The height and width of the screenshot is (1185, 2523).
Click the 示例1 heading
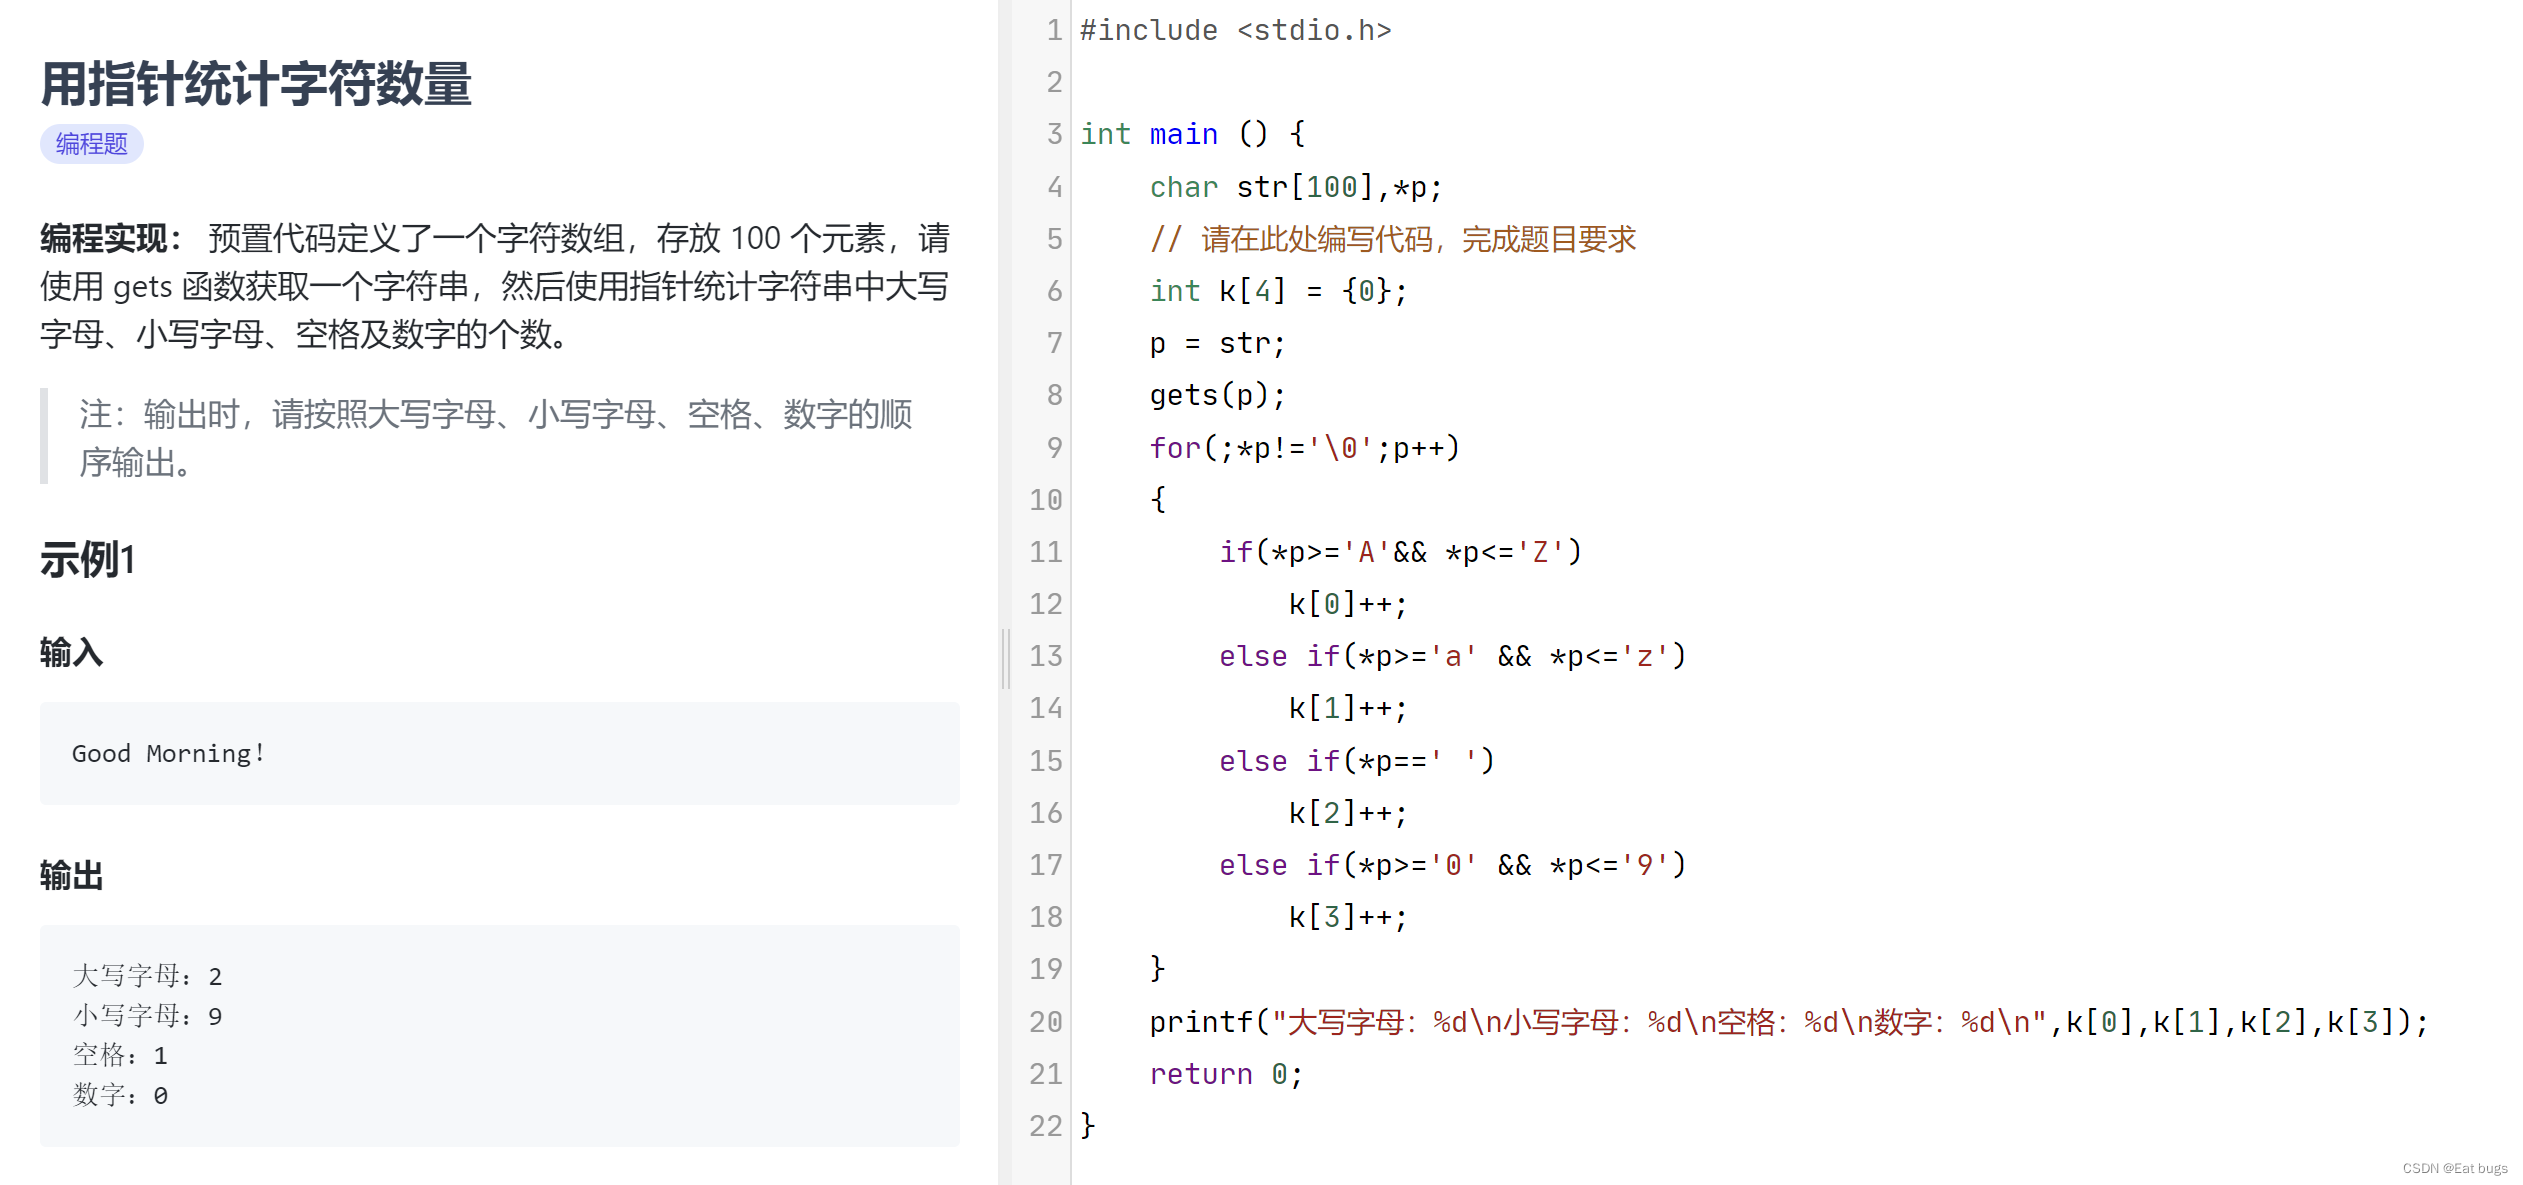click(x=88, y=559)
